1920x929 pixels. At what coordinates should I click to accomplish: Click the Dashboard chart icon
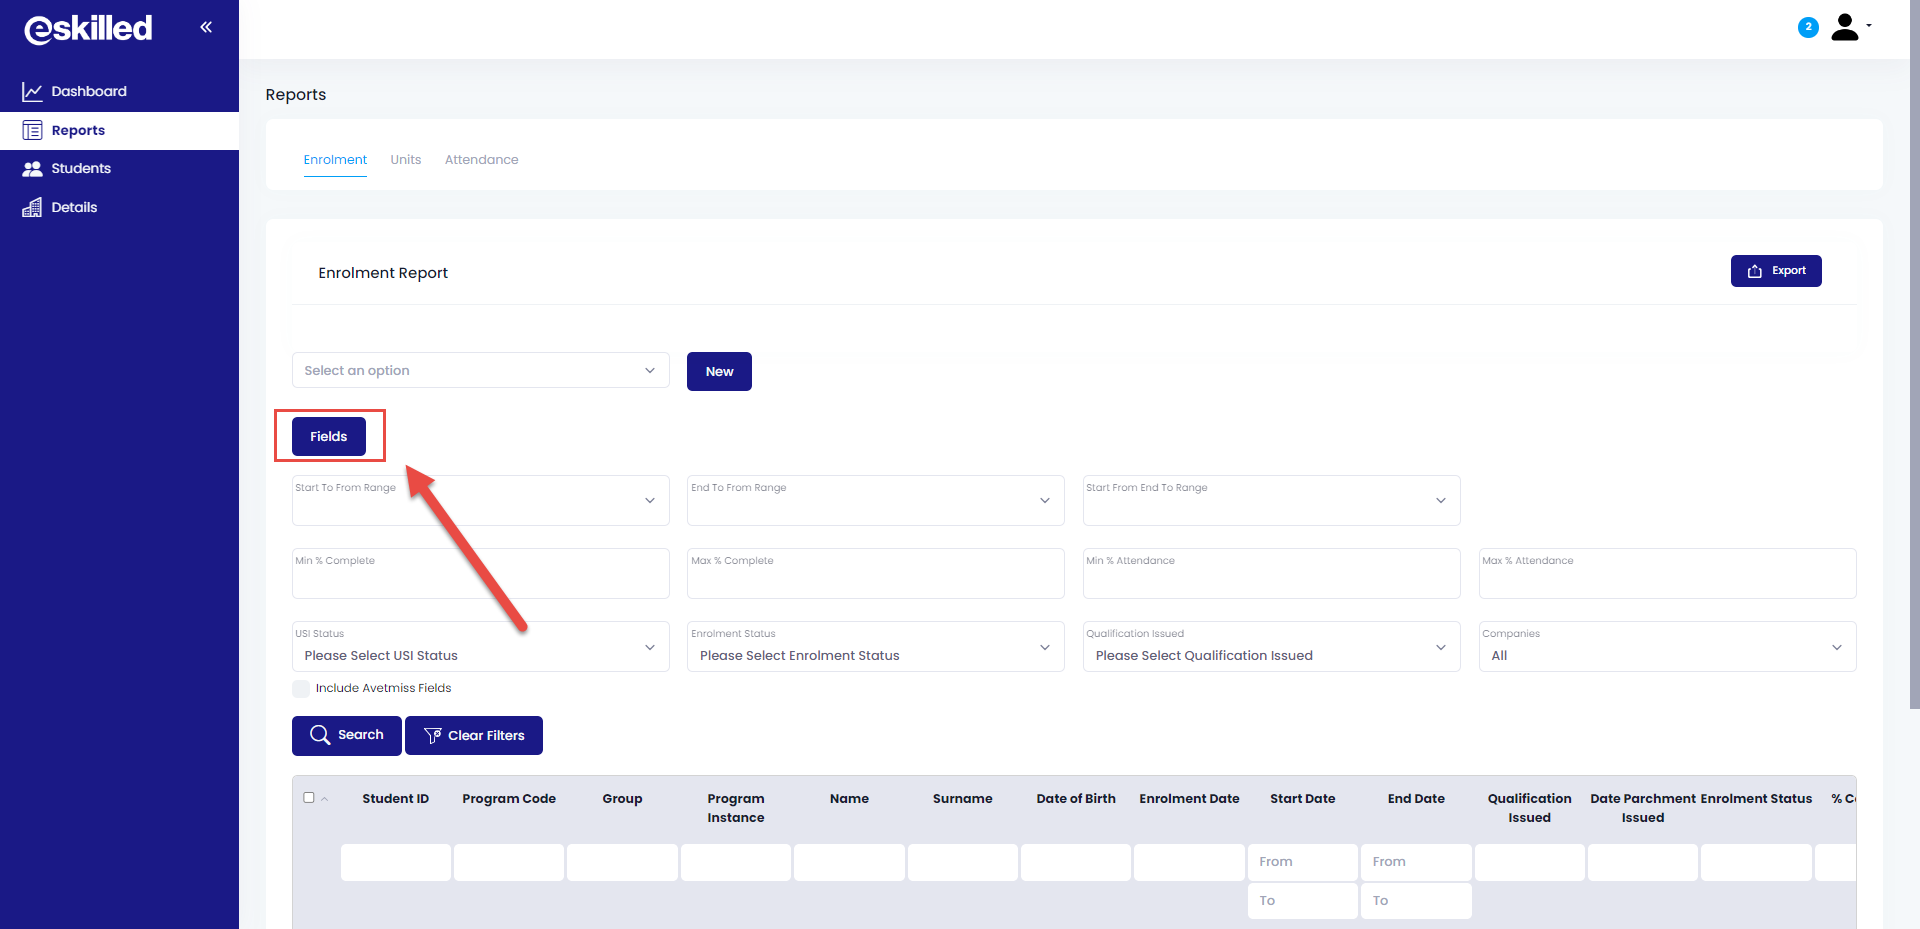[32, 92]
